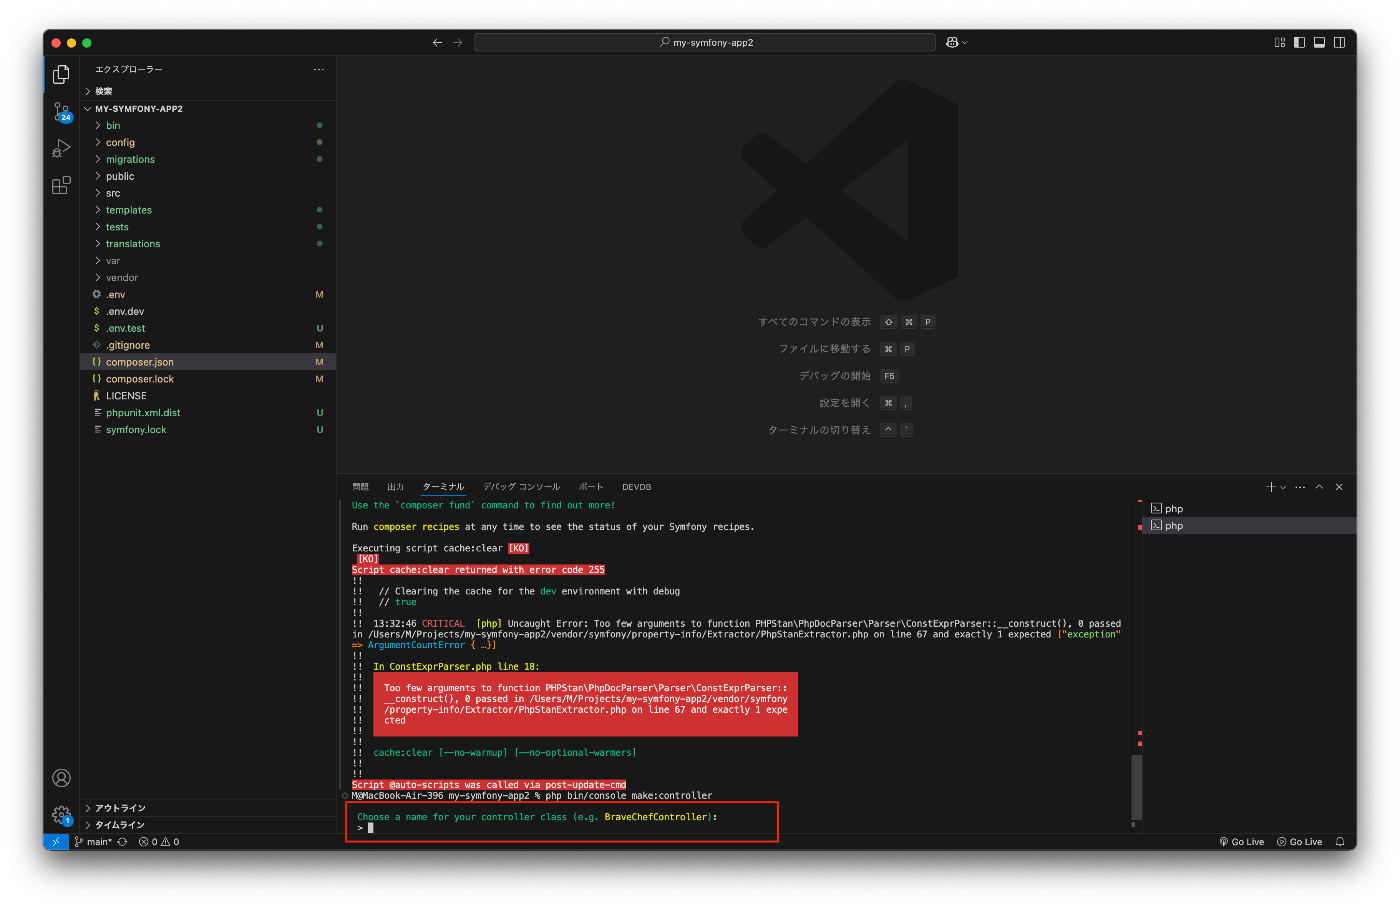This screenshot has width=1400, height=907.
Task: Switch to the 問題 panel tab
Action: coord(361,487)
